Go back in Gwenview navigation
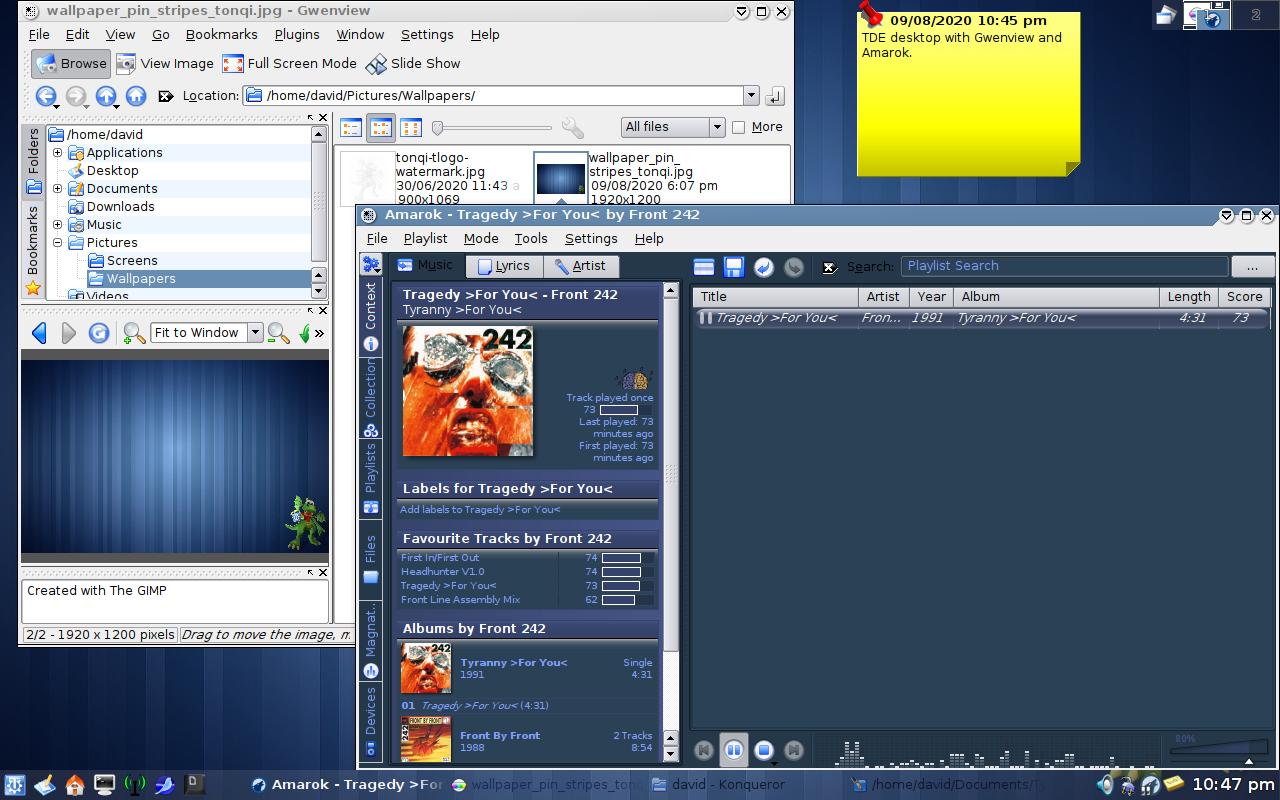The width and height of the screenshot is (1280, 800). (x=46, y=96)
